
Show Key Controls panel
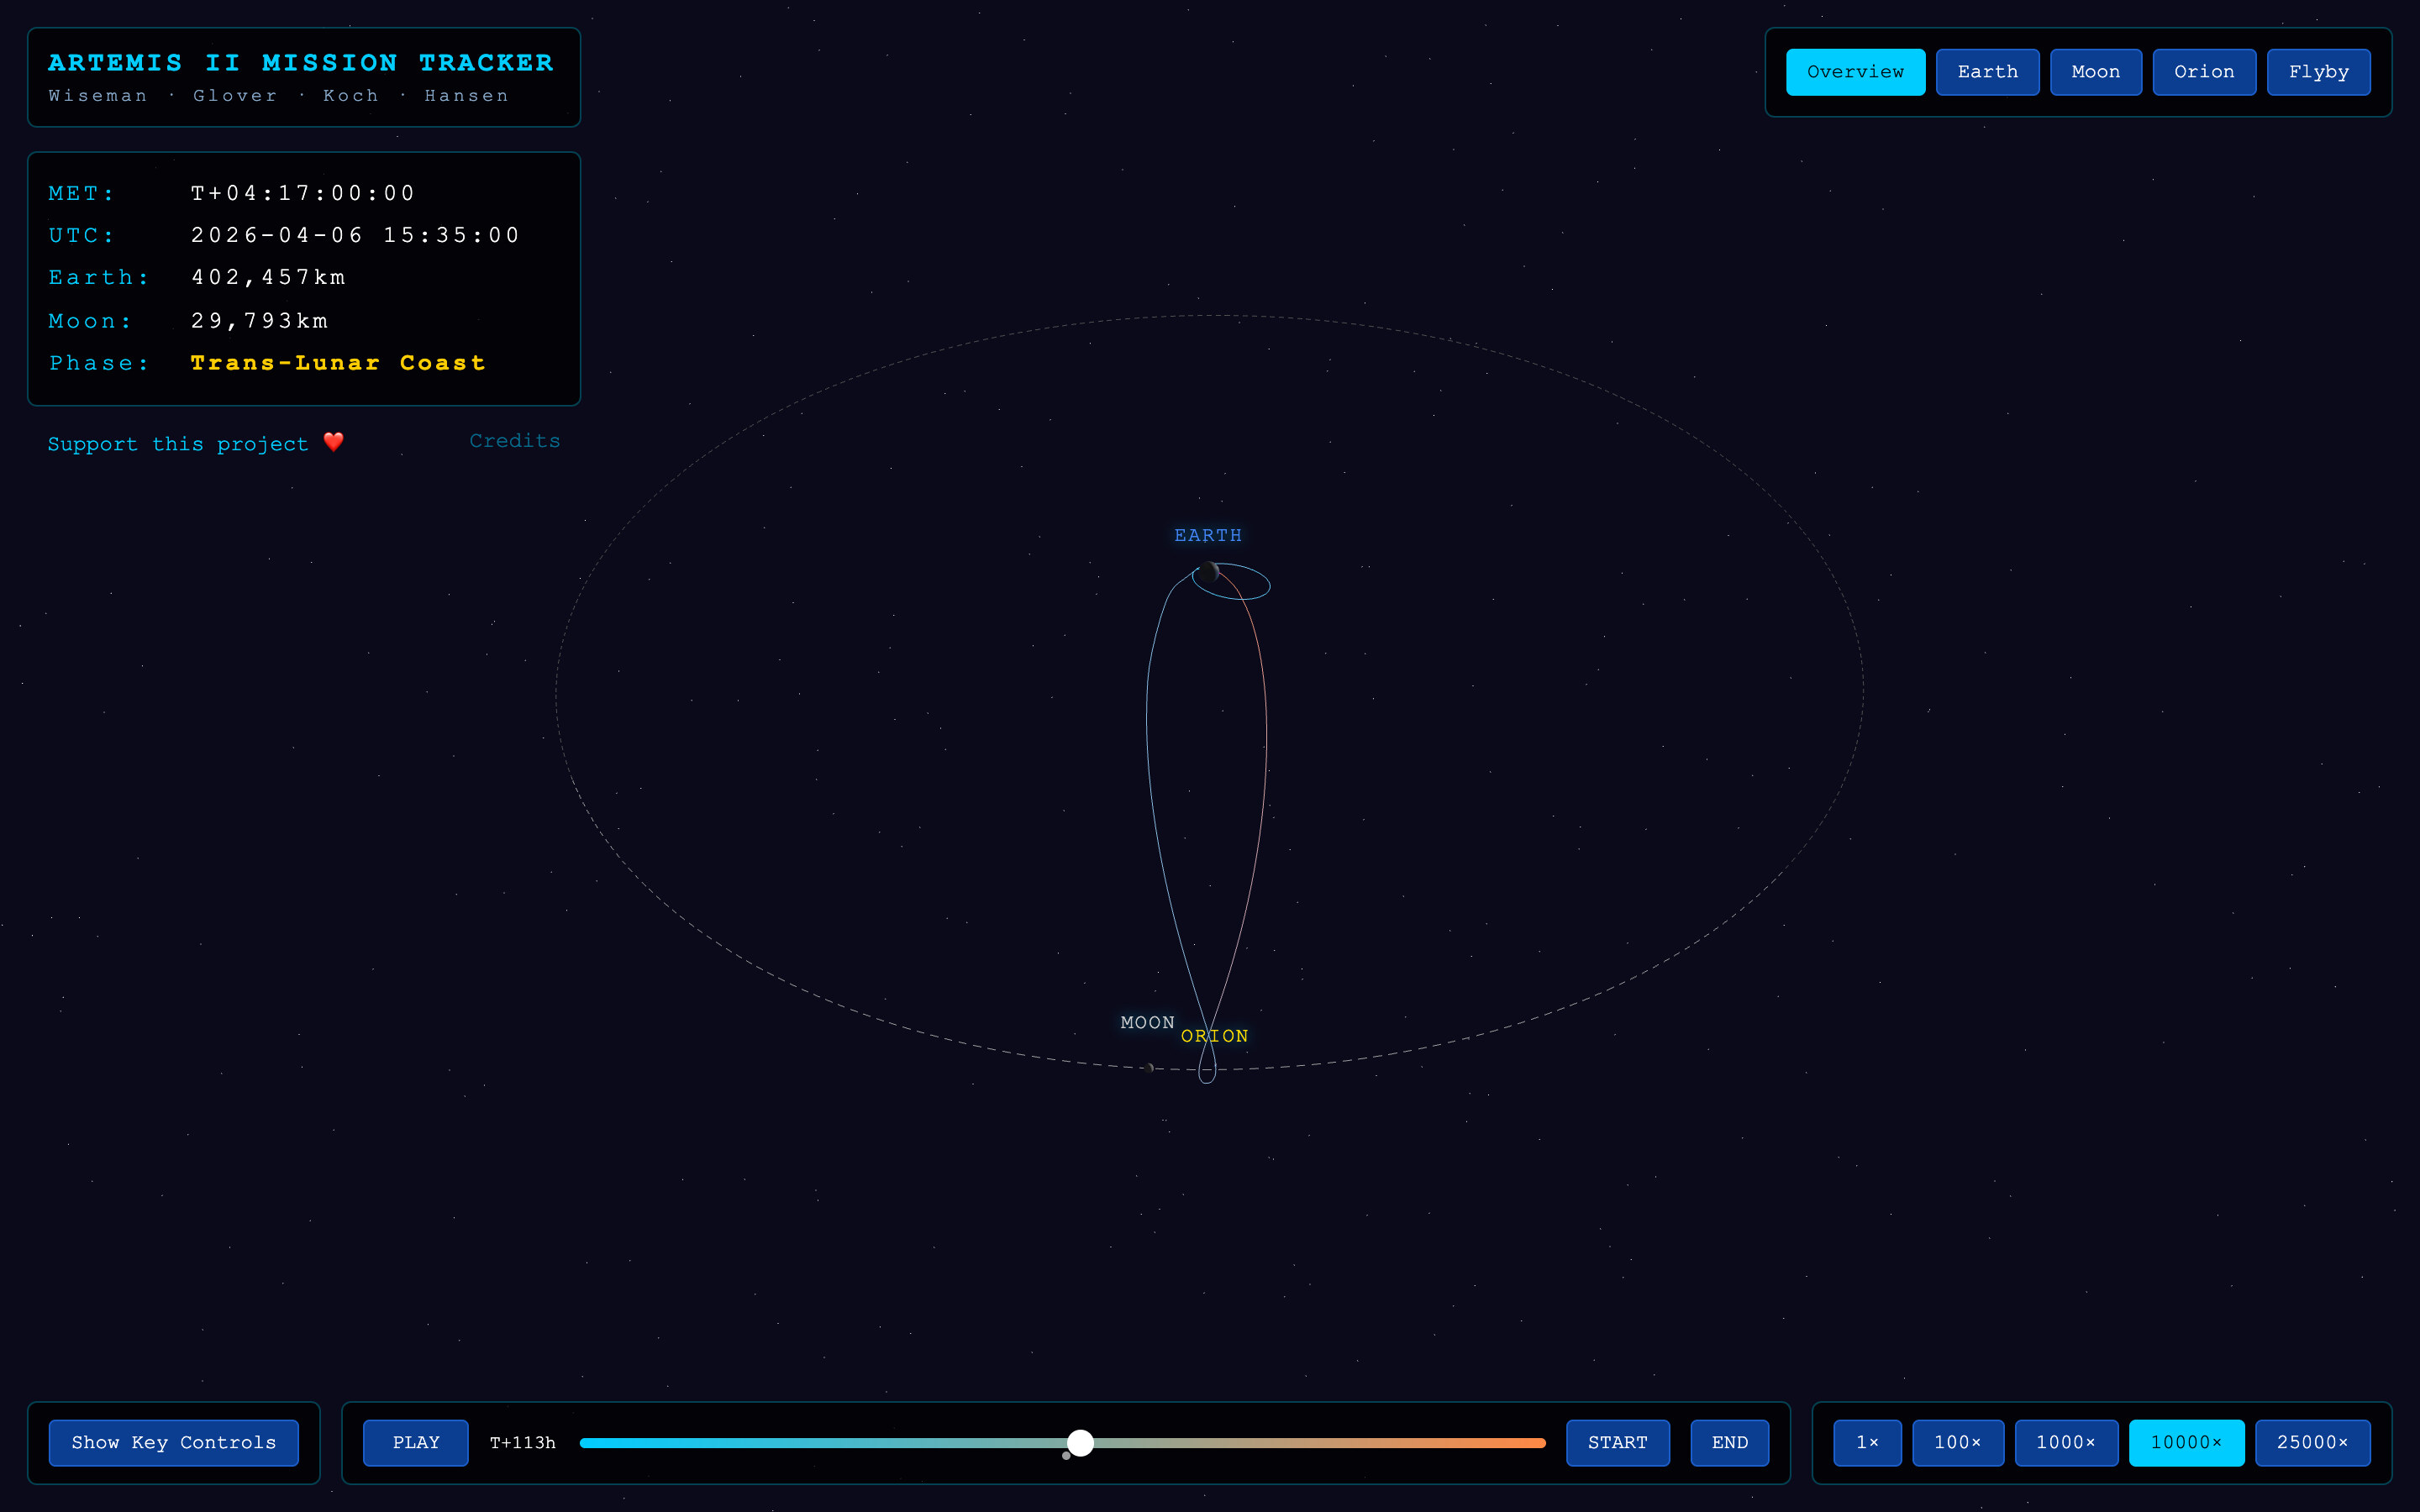174,1442
